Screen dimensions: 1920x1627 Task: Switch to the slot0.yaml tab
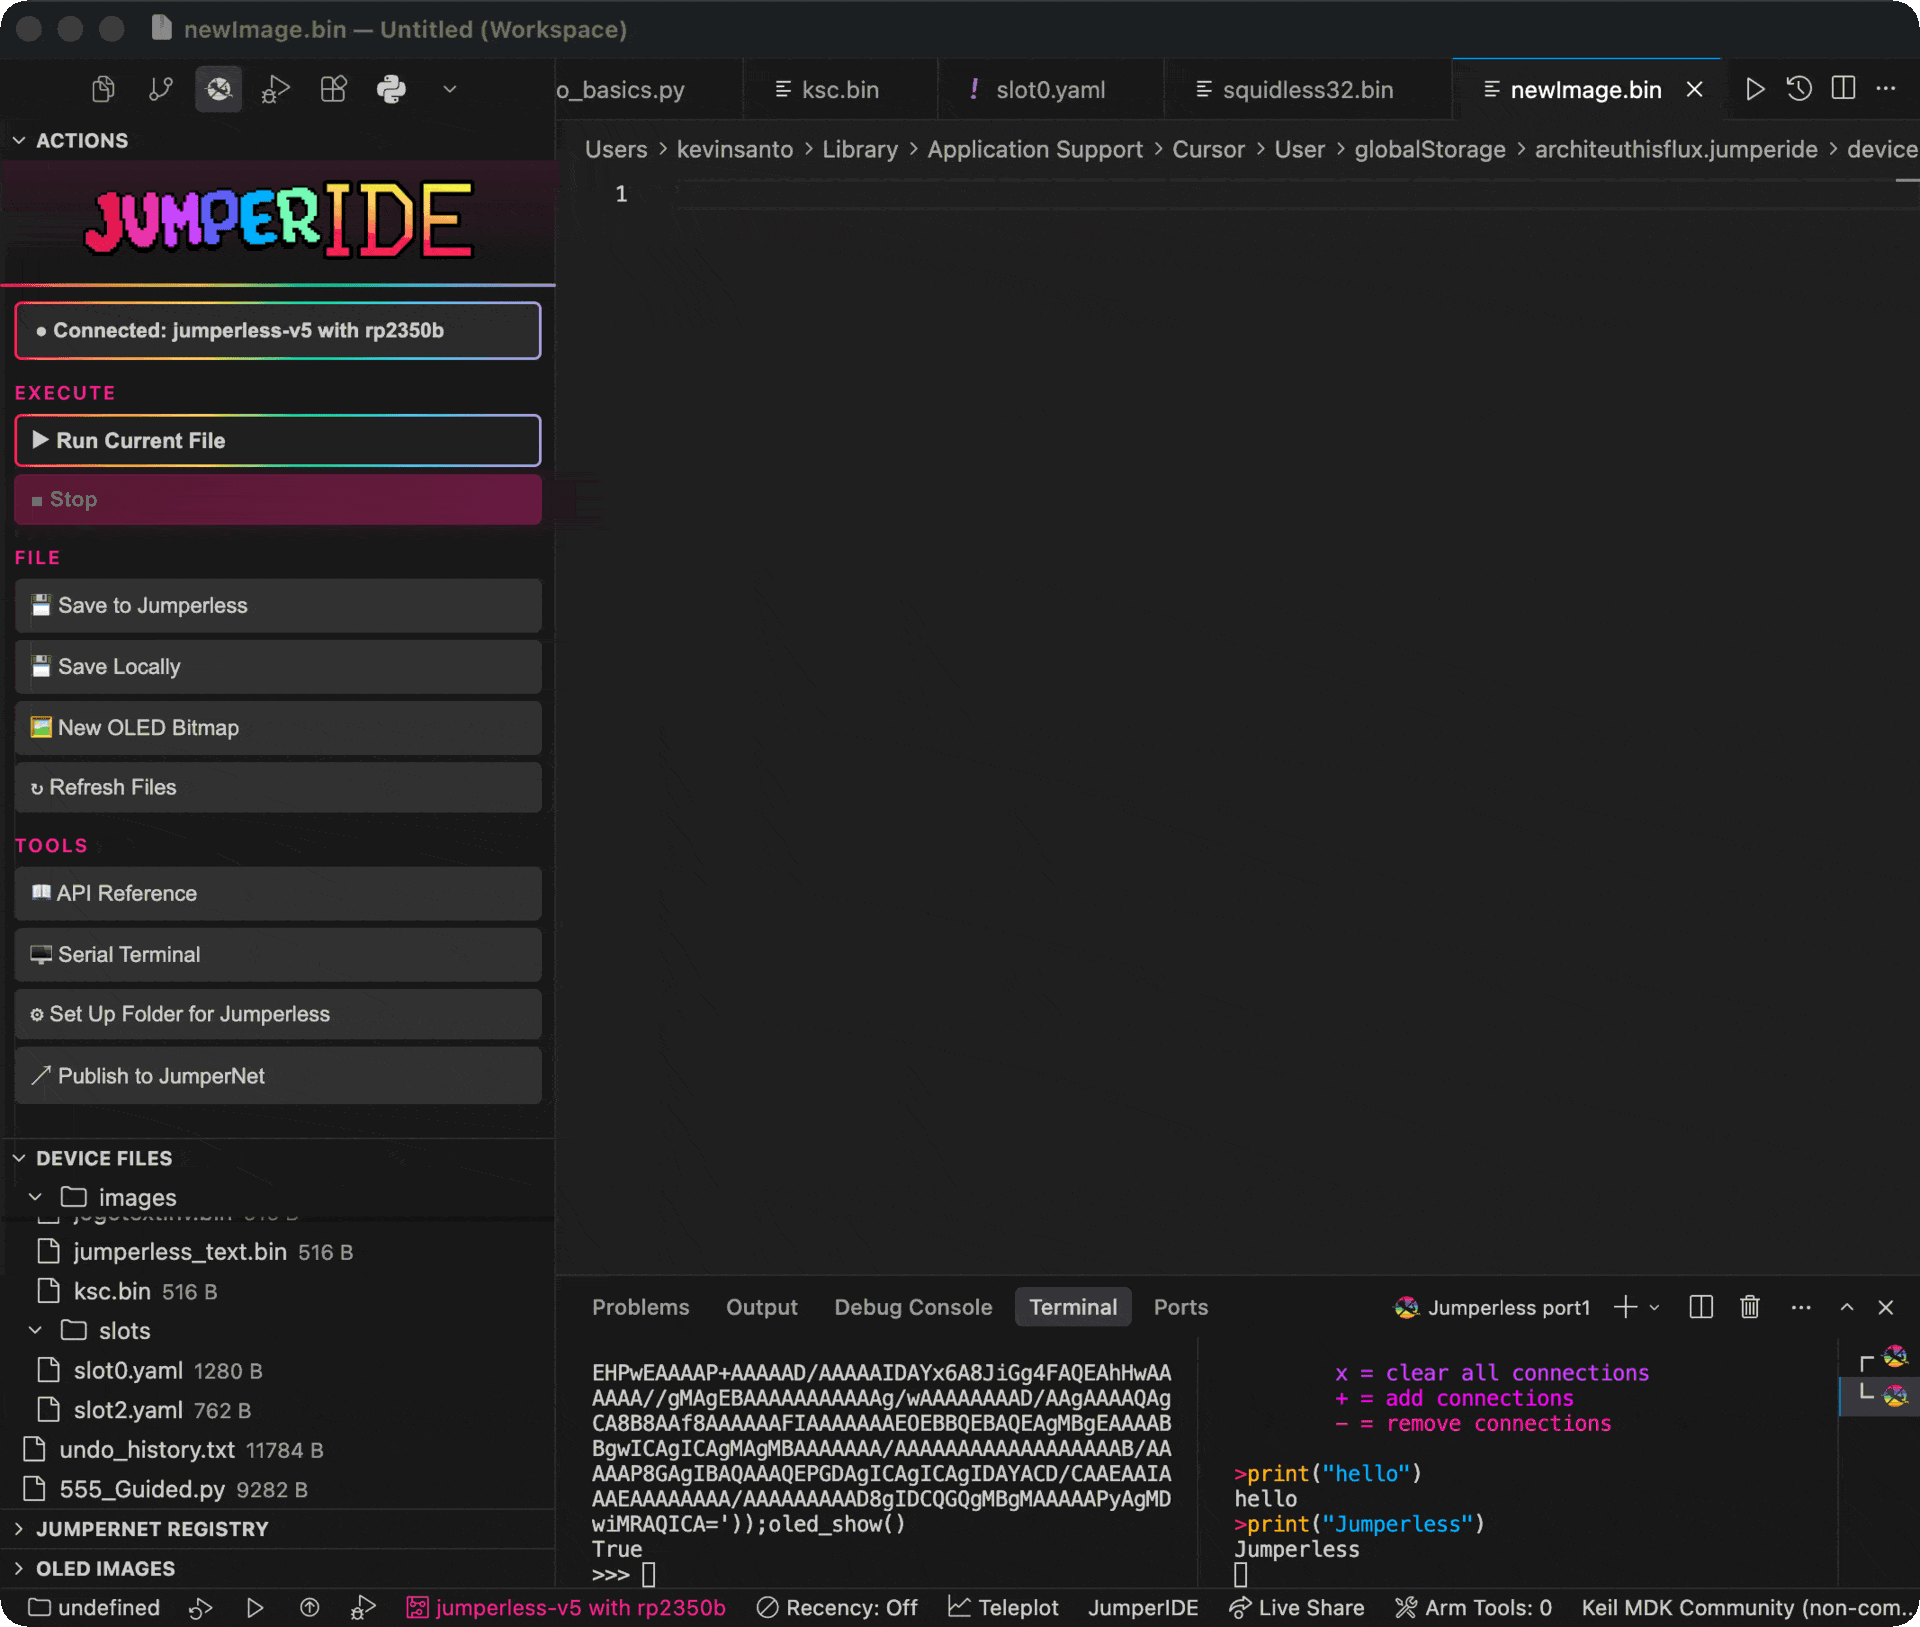point(1050,90)
